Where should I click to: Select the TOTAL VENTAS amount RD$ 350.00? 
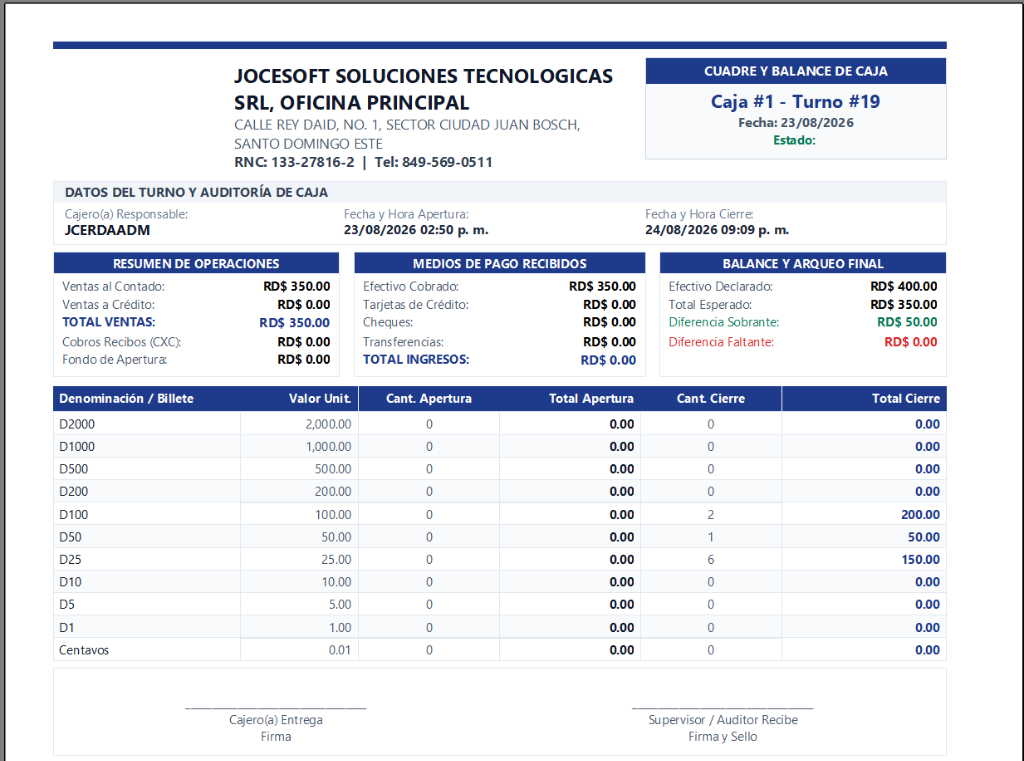tap(295, 323)
